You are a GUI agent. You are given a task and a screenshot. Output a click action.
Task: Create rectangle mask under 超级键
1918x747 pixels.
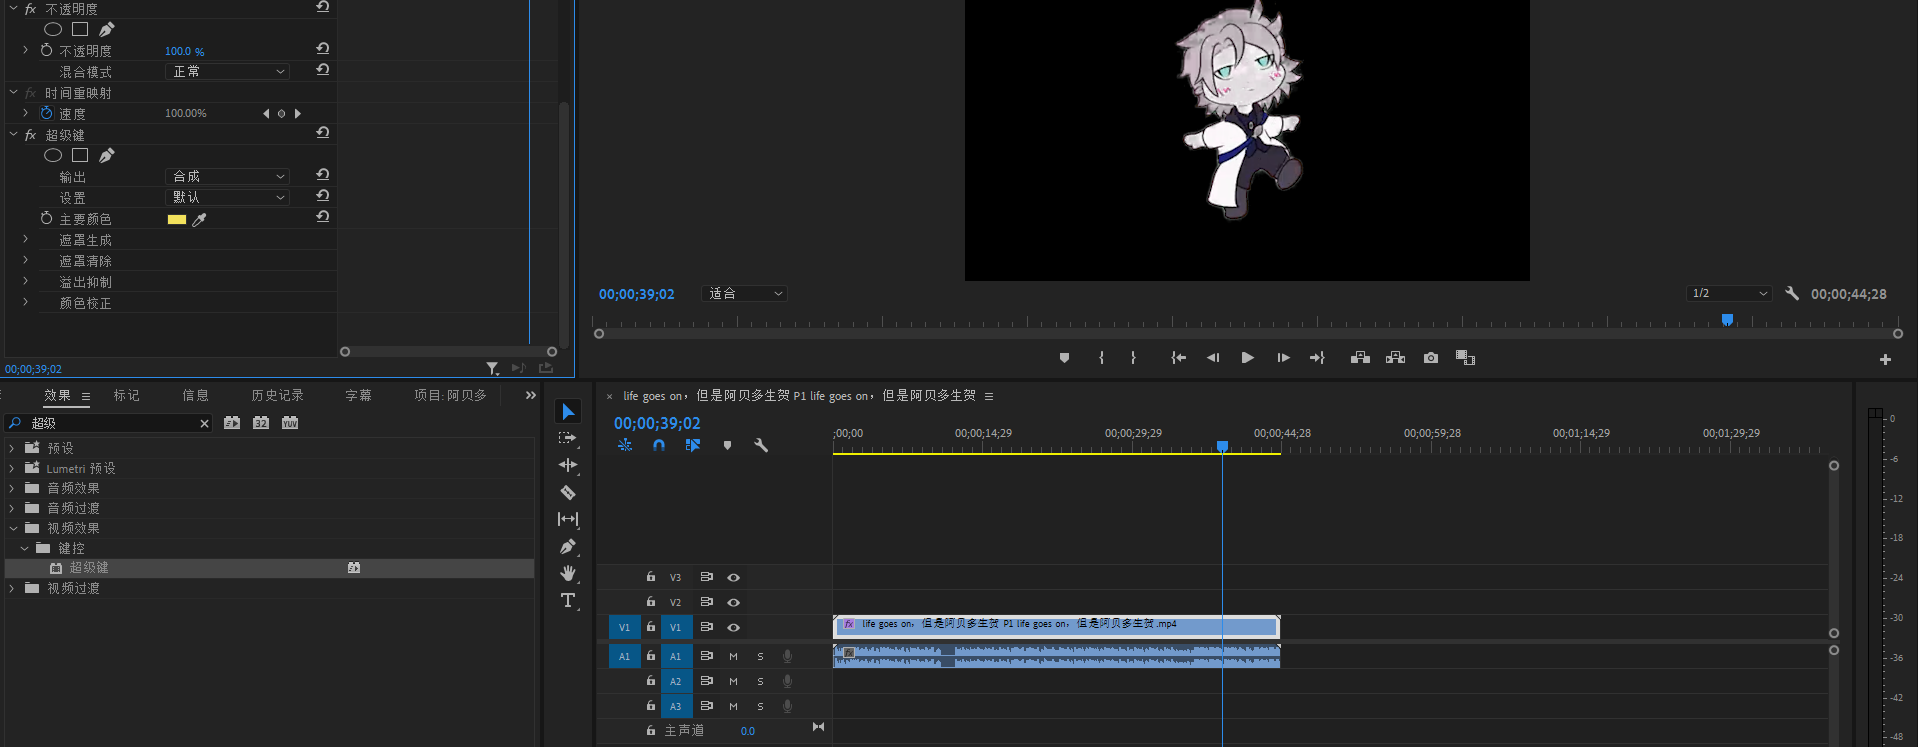pyautogui.click(x=80, y=155)
